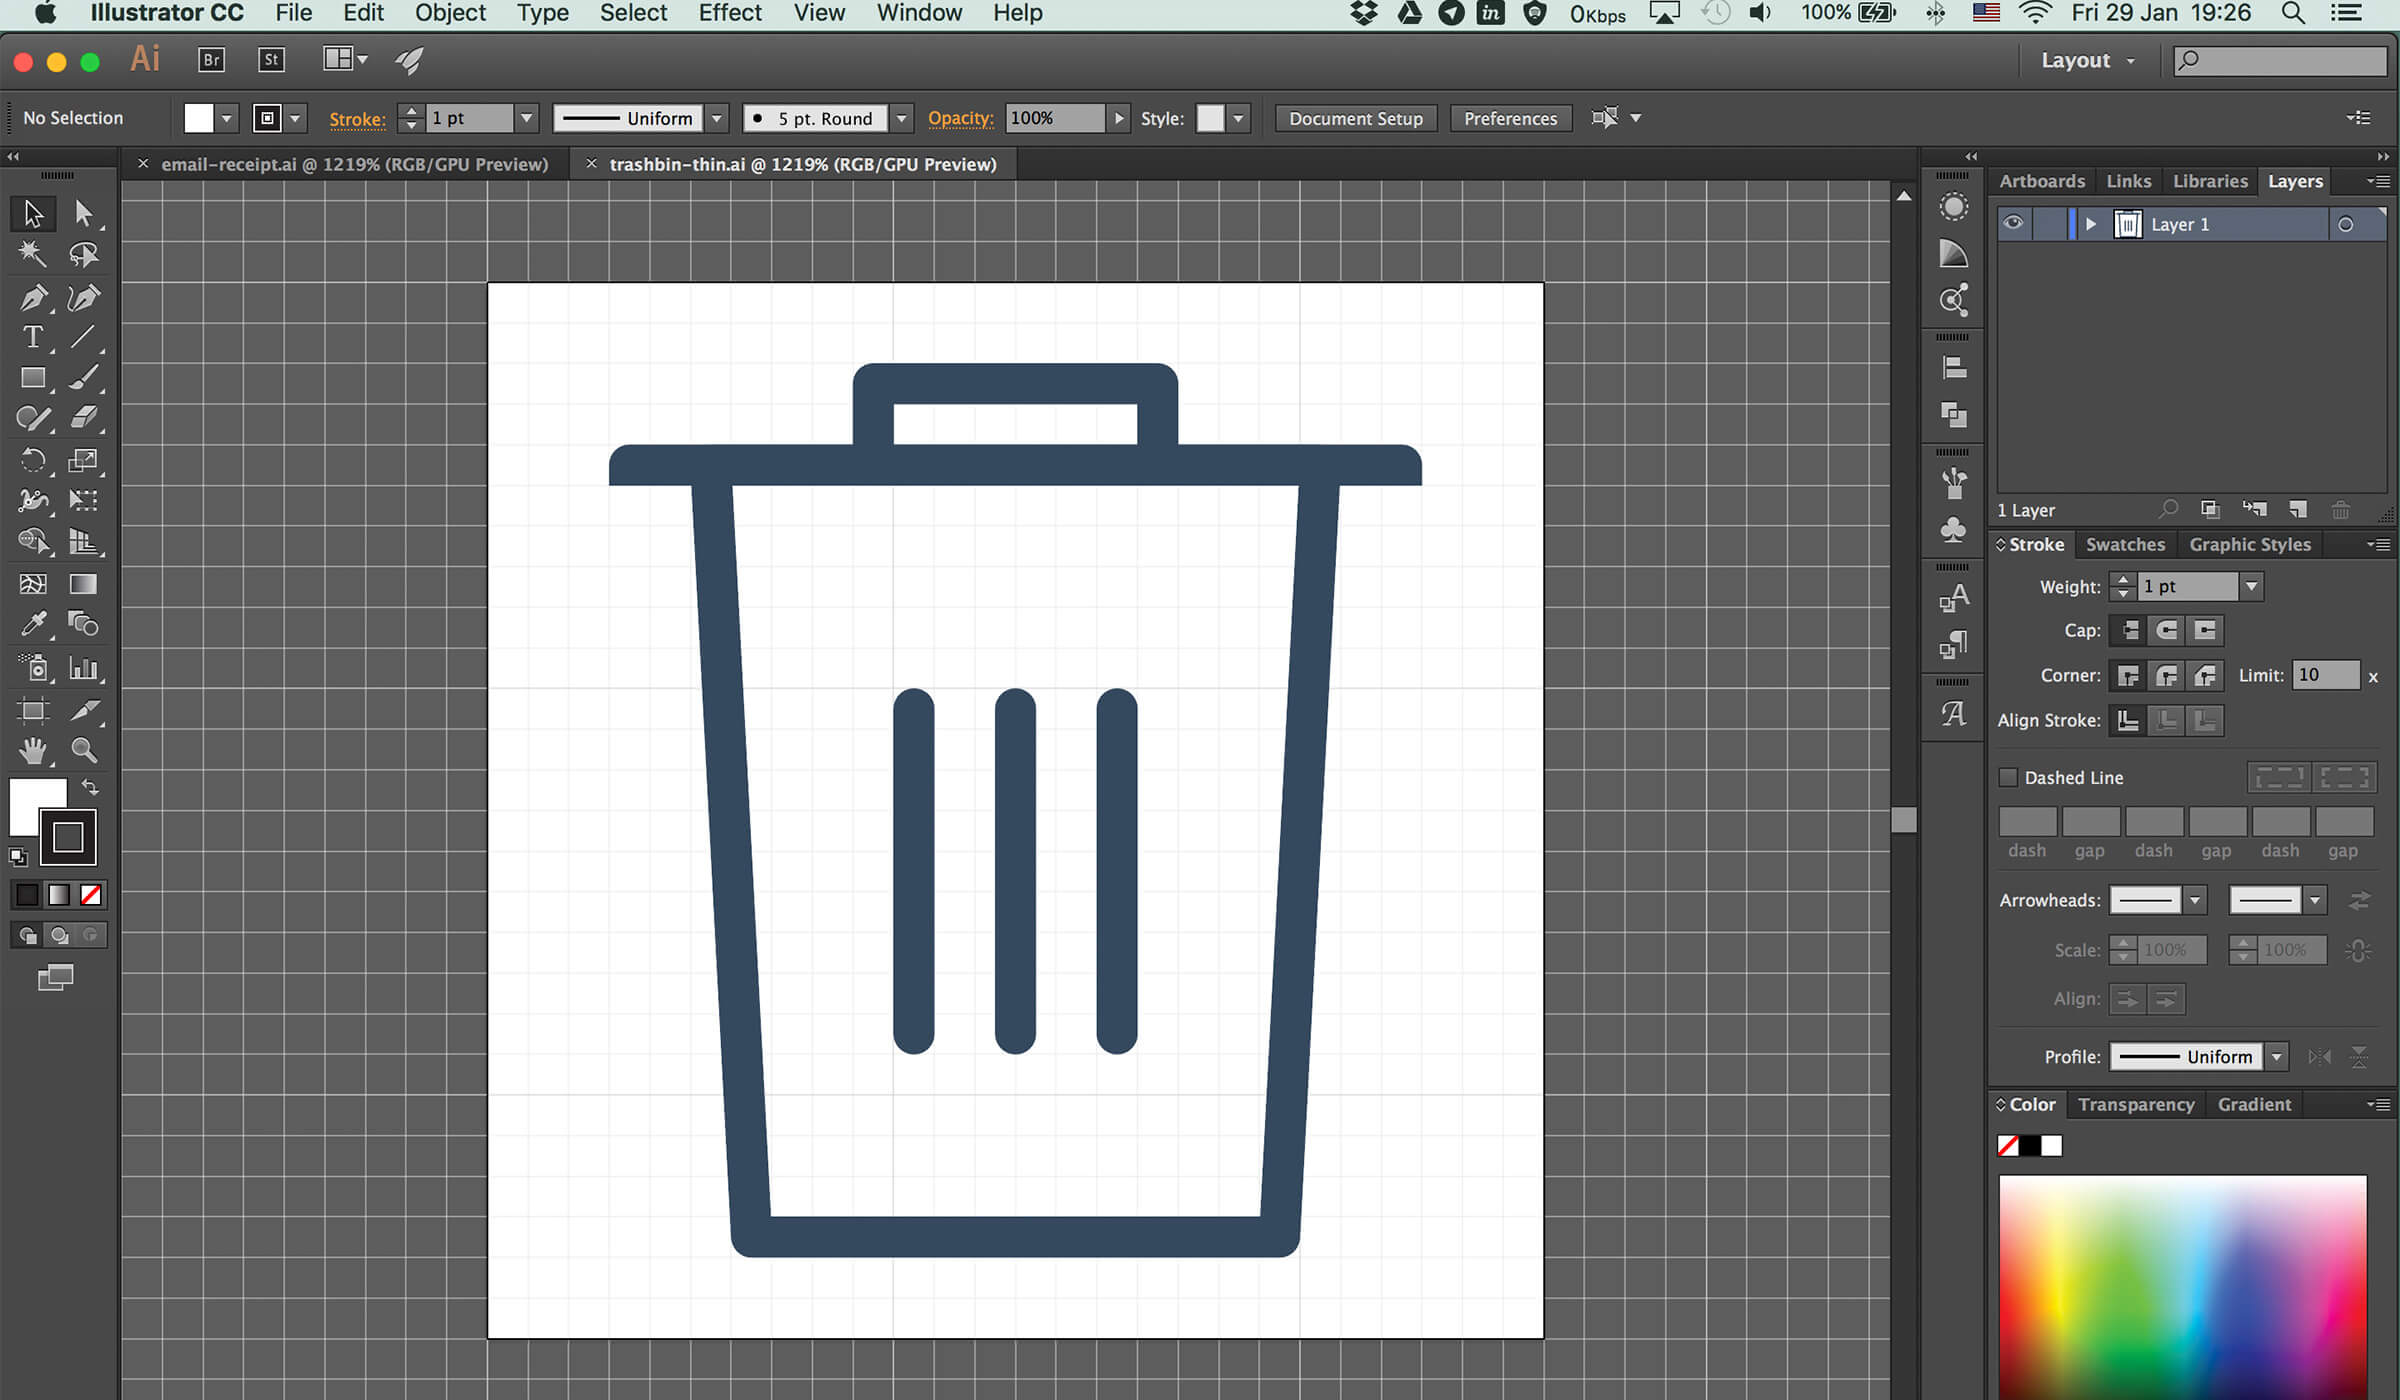The width and height of the screenshot is (2400, 1400).
Task: Open Adobe Stock via St icon
Action: (271, 60)
